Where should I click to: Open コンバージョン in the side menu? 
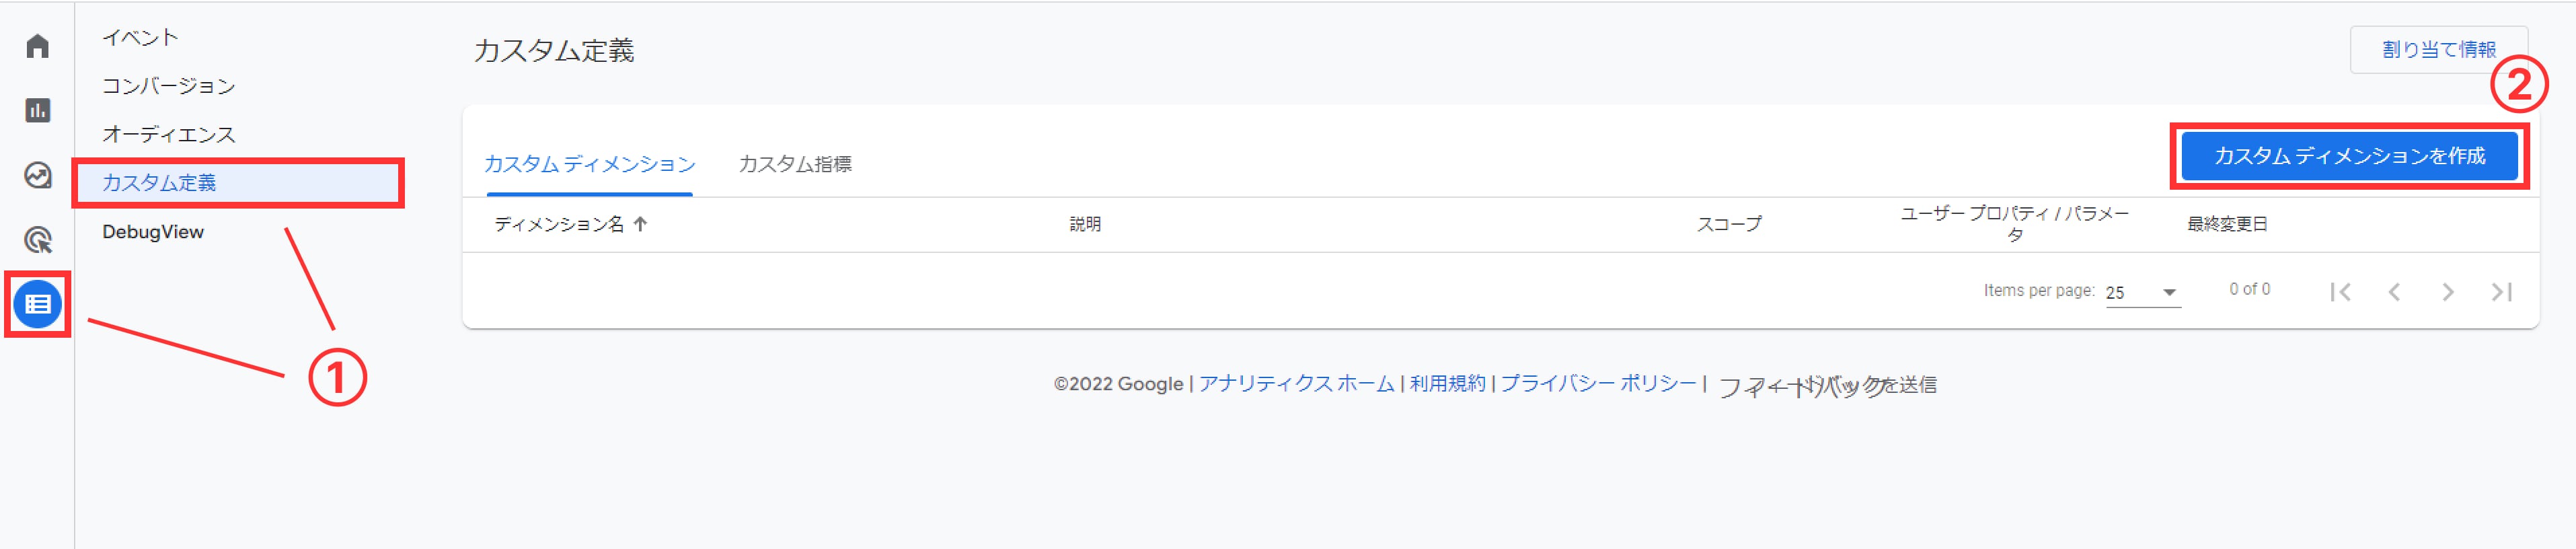168,86
